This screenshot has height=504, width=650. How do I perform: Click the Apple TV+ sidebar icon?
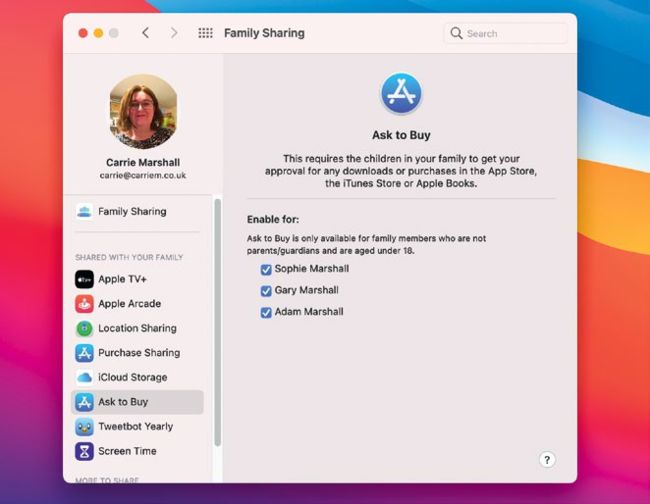tap(84, 279)
